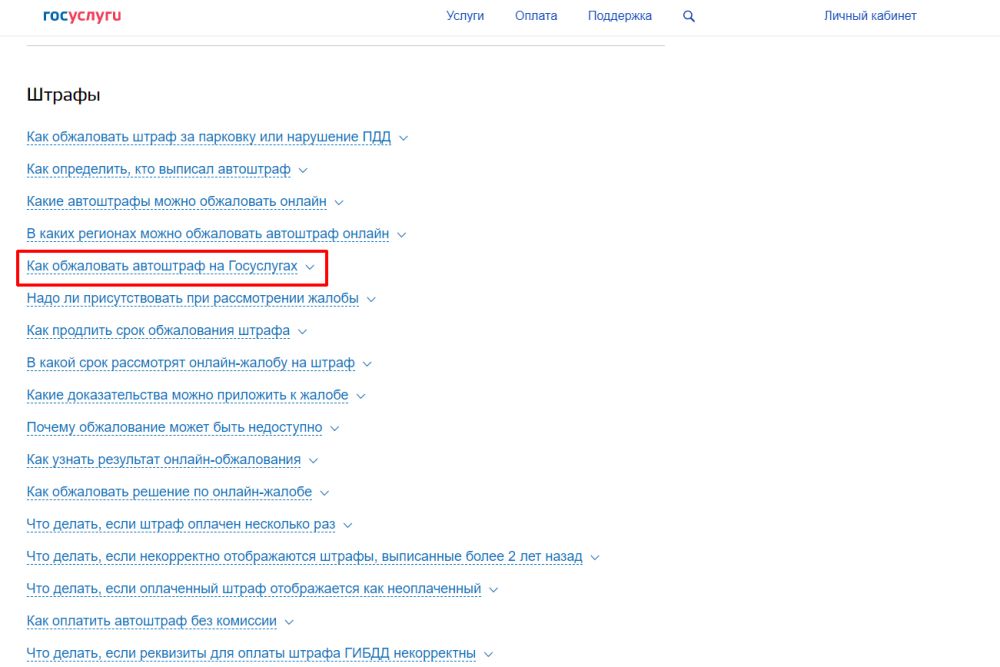Open 'Как продлить срок обжалования штрафа'

click(158, 331)
